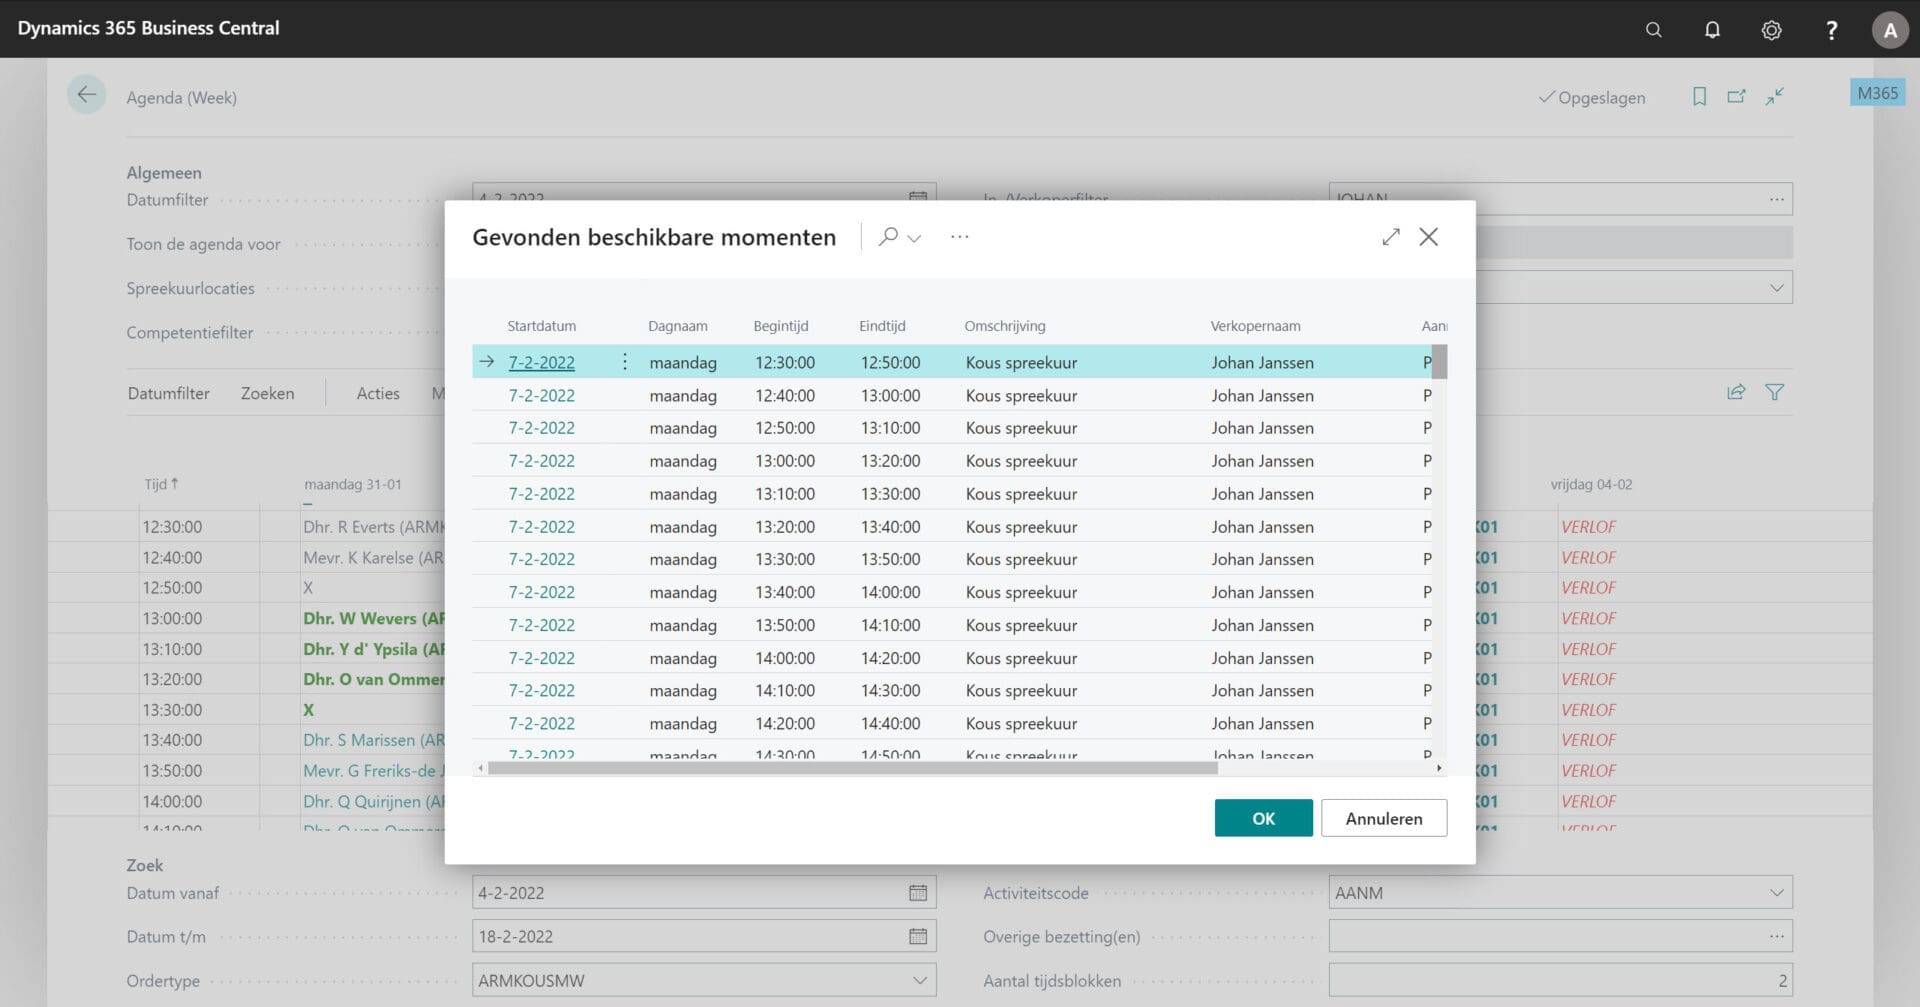Share the agenda list icon
This screenshot has width=1920, height=1007.
point(1737,392)
